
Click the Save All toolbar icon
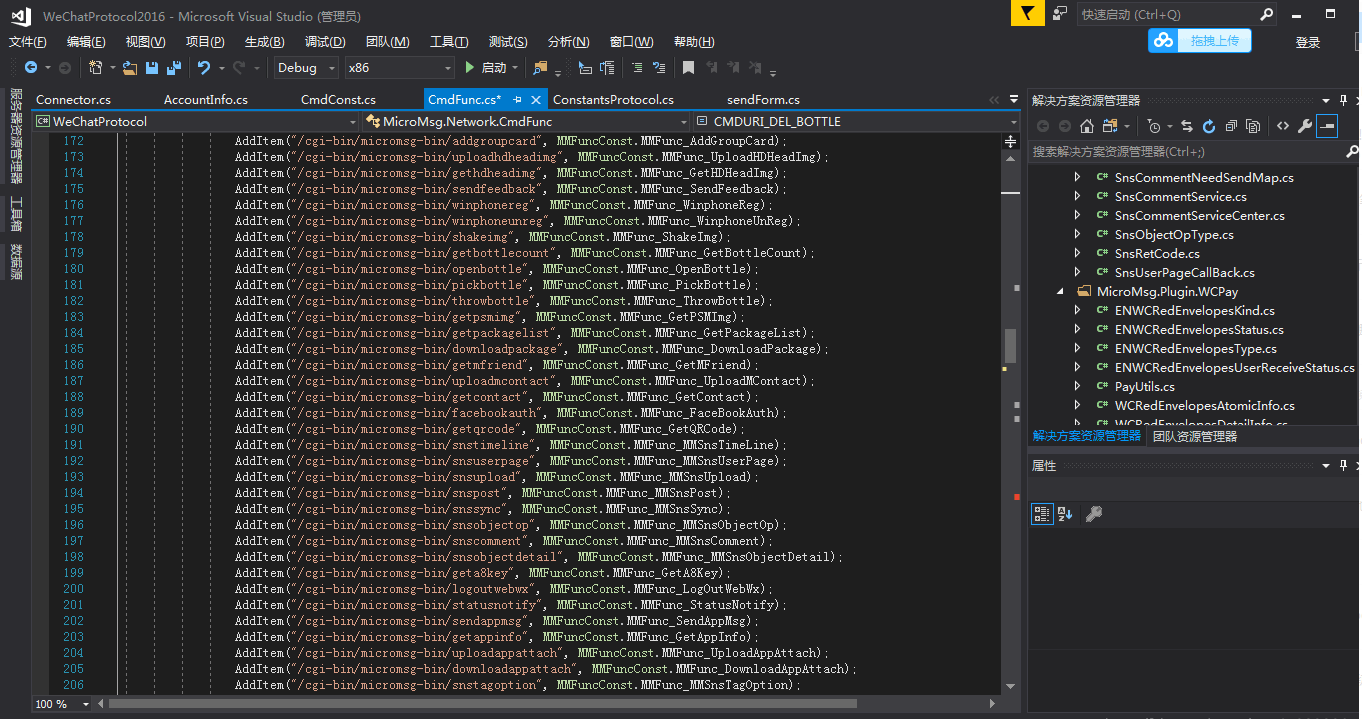coord(173,68)
